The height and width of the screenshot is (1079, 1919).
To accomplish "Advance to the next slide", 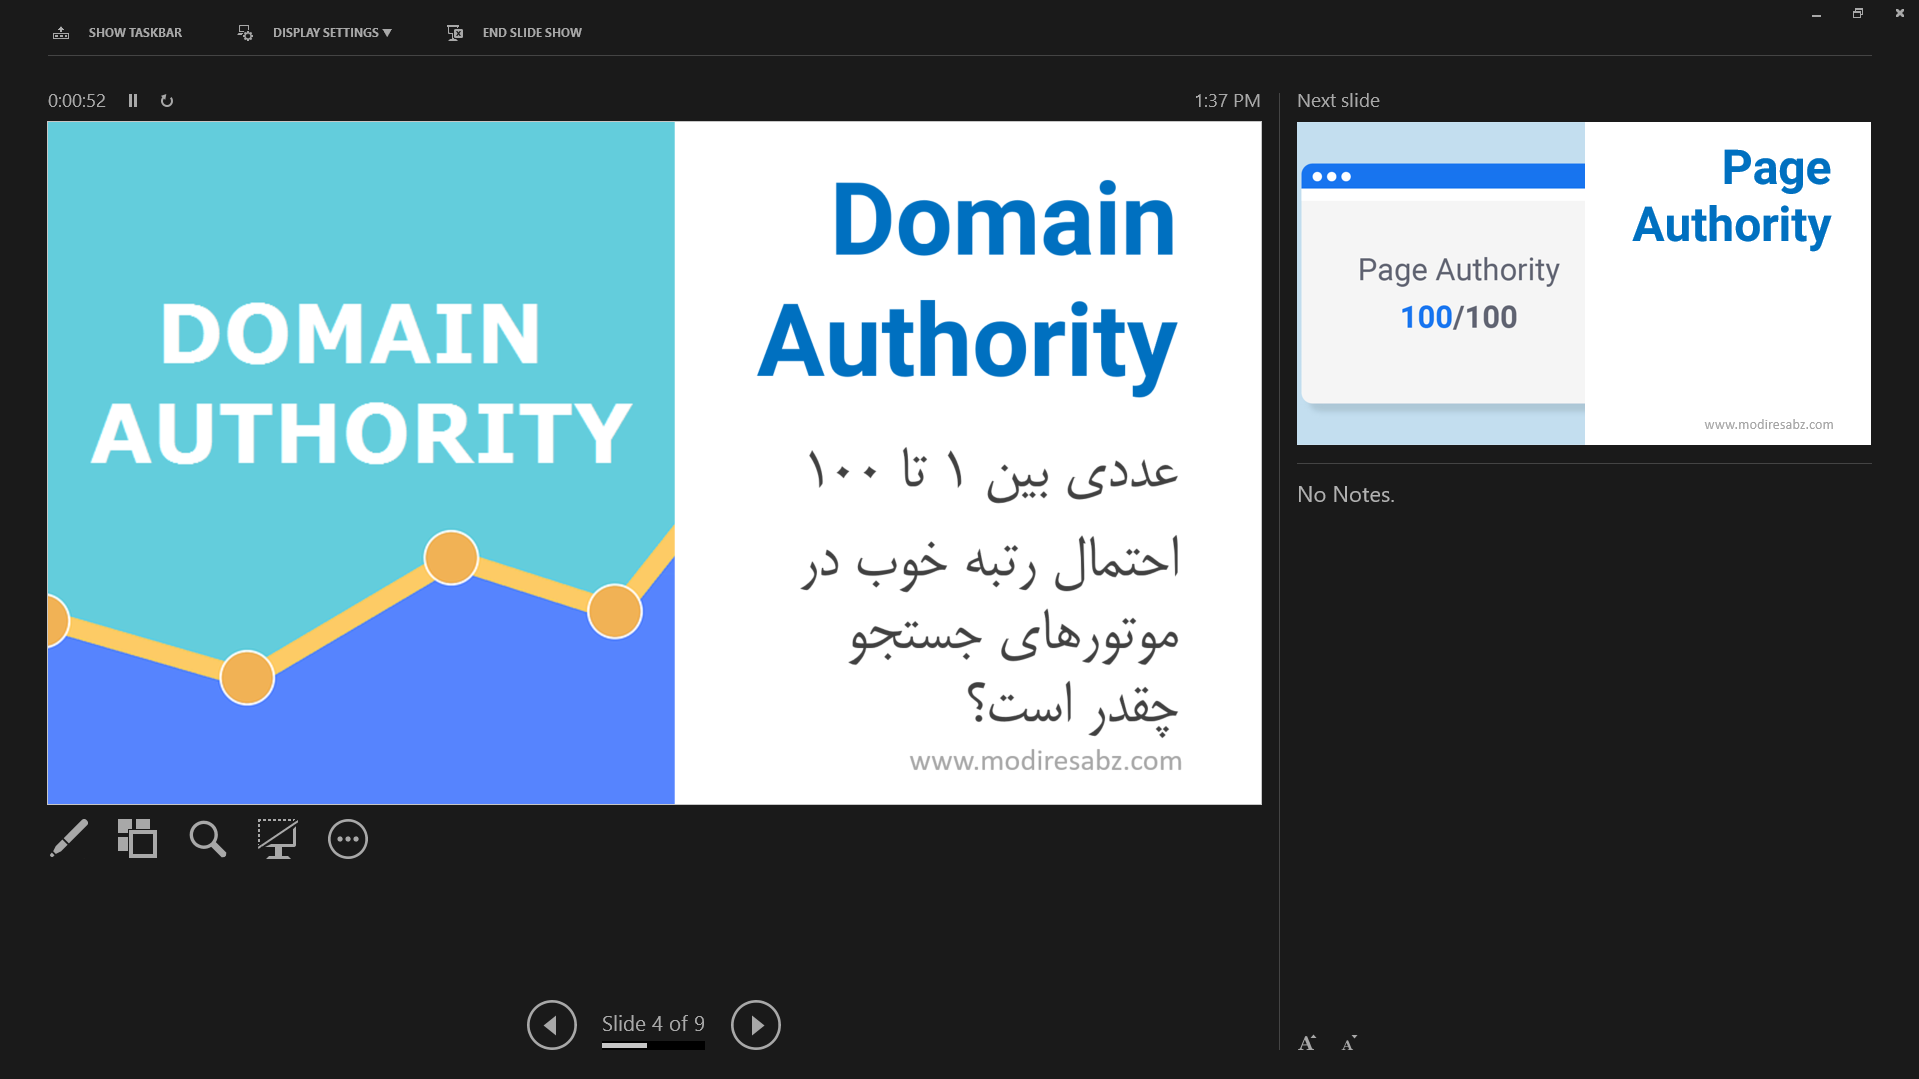I will (x=756, y=1025).
